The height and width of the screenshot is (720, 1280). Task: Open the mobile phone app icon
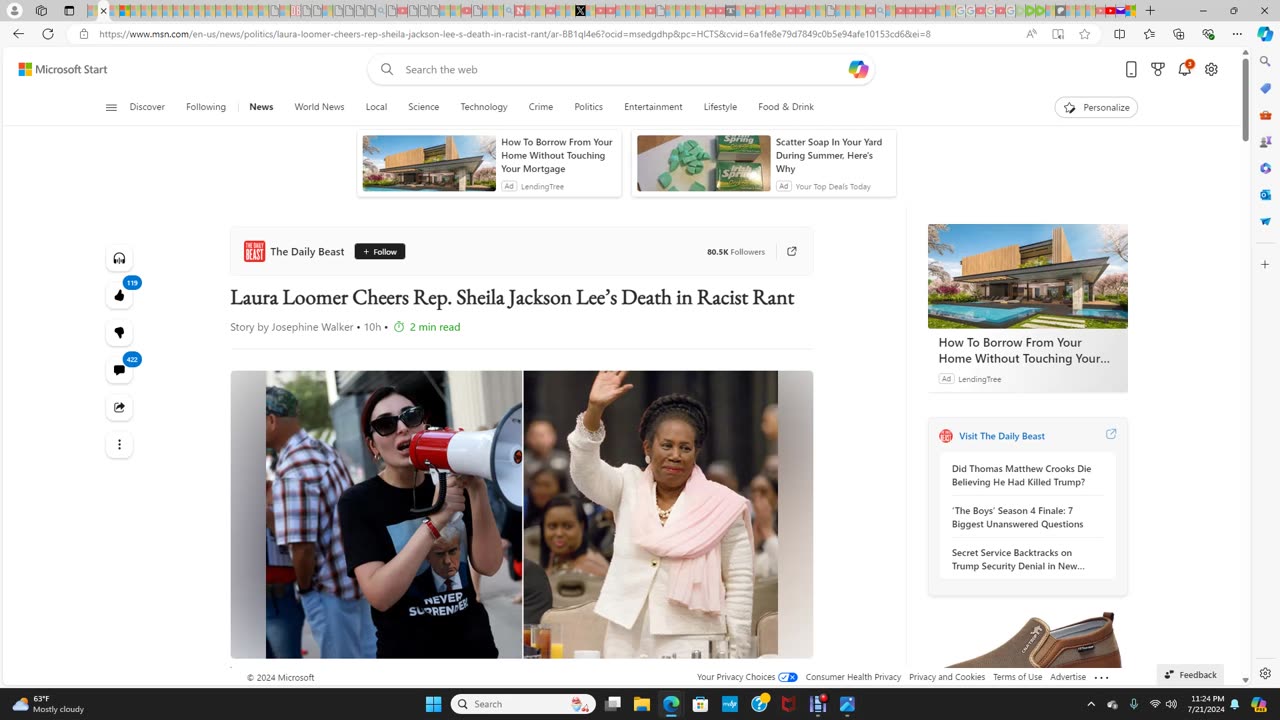pos(1131,69)
